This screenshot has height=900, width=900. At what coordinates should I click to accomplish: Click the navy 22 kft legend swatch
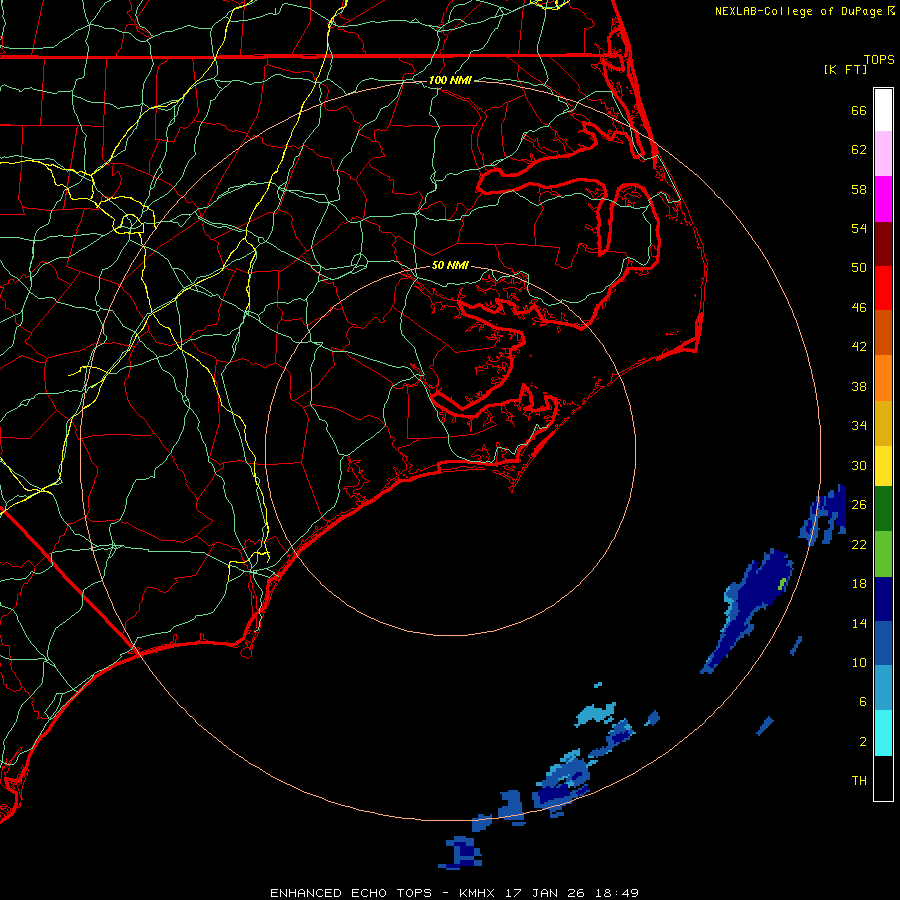(x=883, y=599)
